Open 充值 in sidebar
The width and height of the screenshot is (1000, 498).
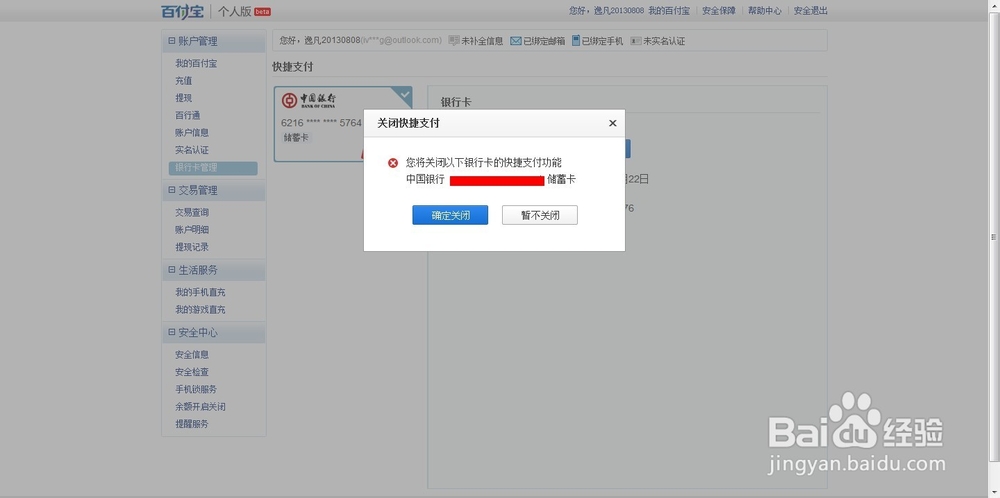(x=184, y=81)
